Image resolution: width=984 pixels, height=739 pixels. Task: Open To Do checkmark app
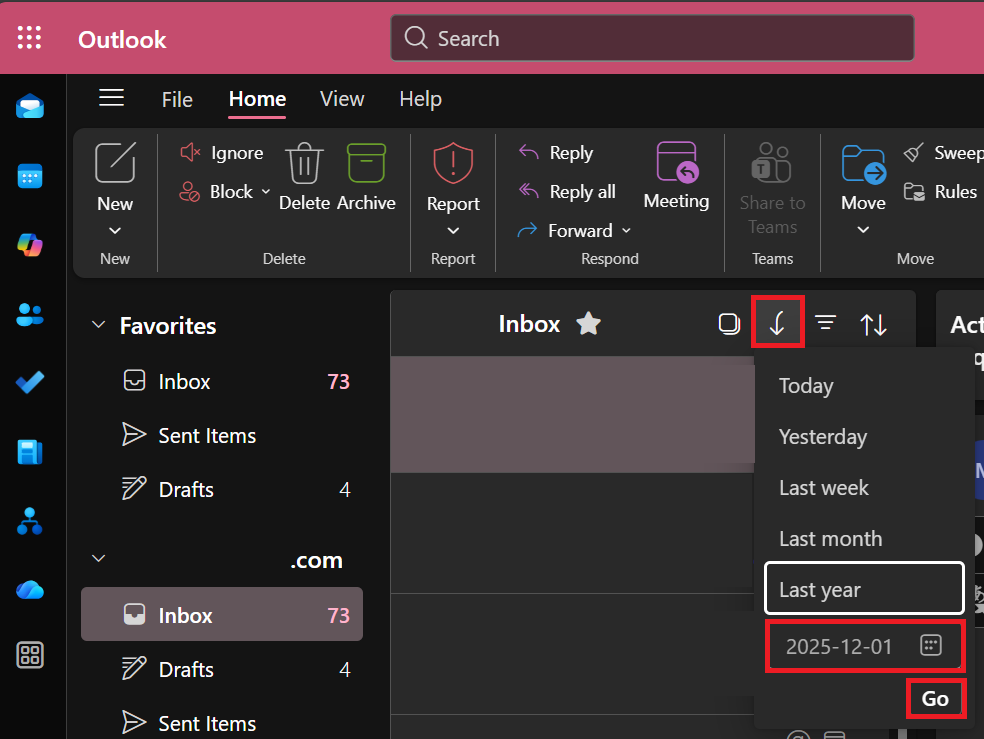click(29, 382)
